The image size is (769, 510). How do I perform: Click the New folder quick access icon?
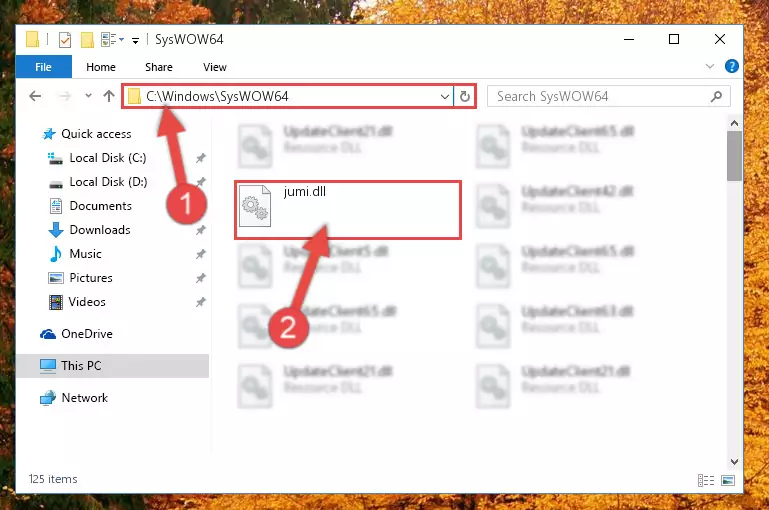[x=87, y=39]
